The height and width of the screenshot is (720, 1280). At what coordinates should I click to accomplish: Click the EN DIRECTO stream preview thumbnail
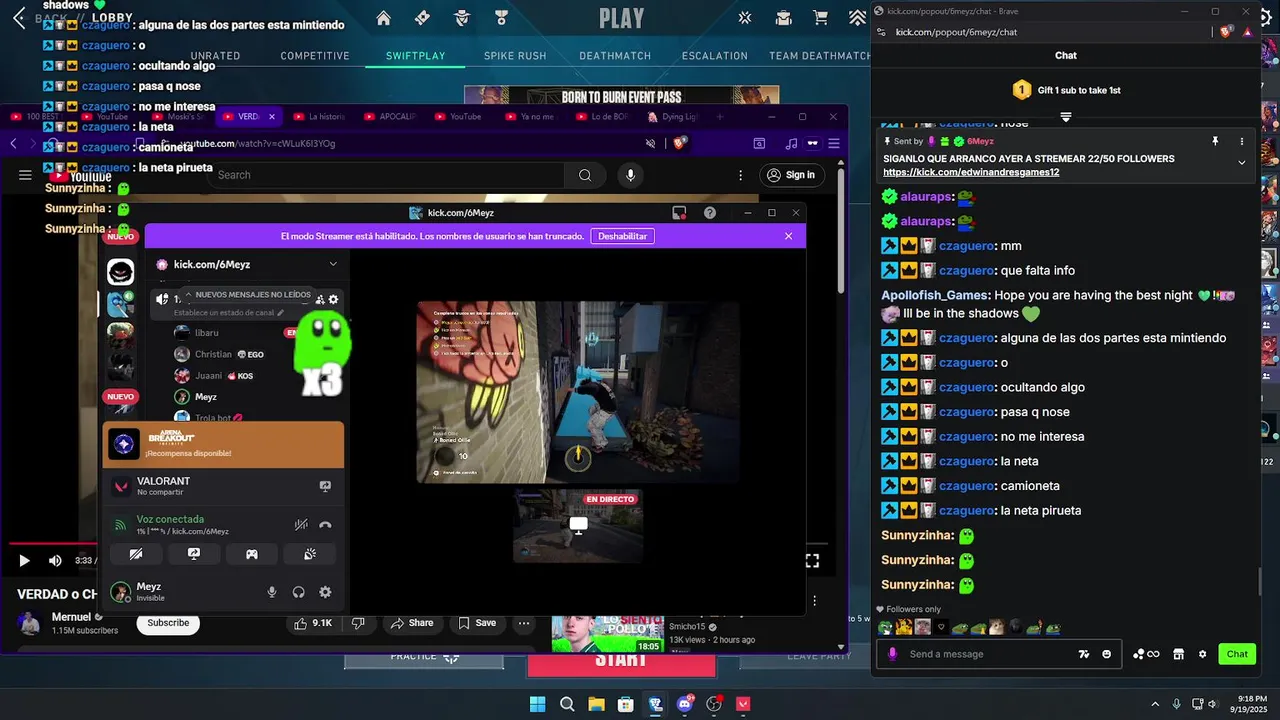coord(578,526)
